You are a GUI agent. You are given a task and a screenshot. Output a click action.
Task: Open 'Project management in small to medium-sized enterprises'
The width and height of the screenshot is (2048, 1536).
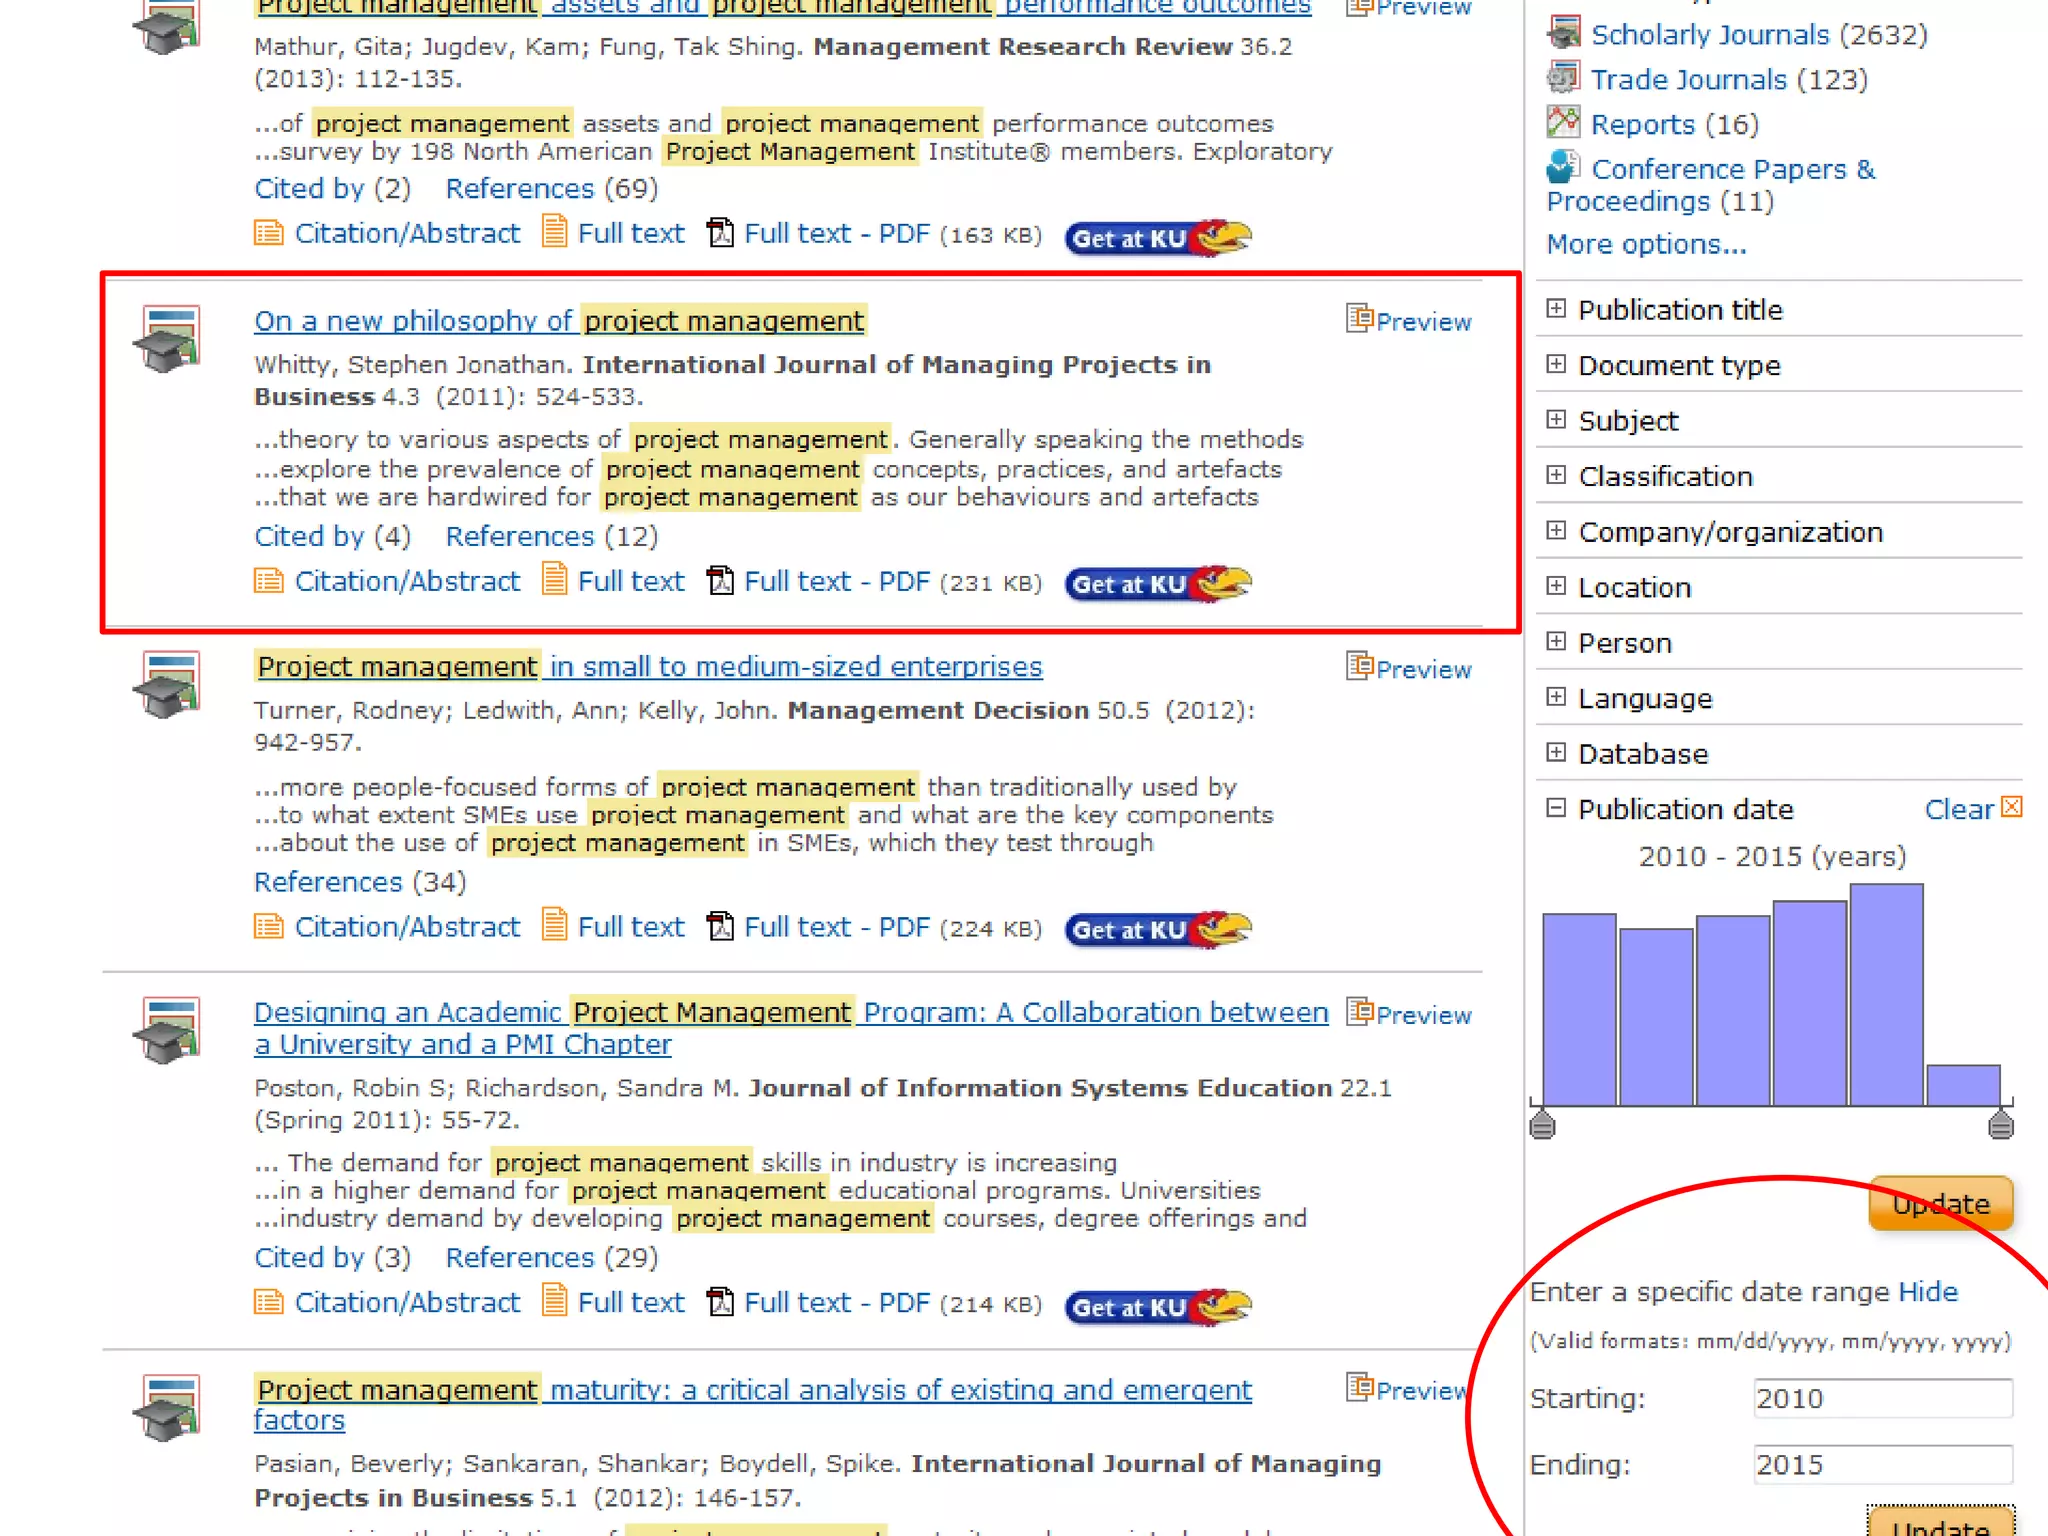648,667
